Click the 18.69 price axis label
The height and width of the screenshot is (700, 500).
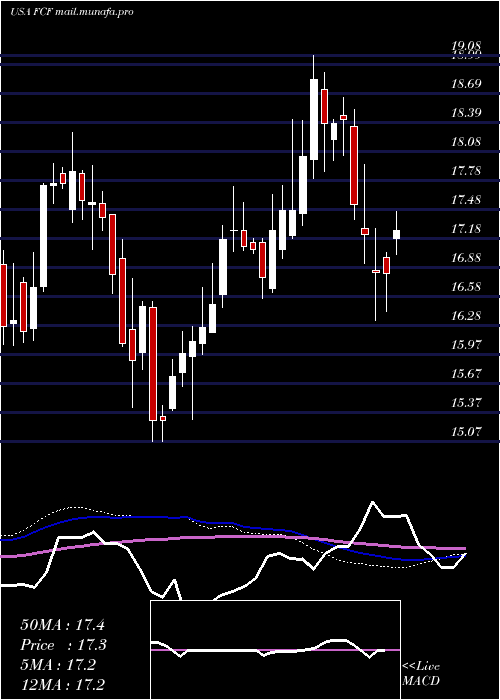tap(466, 83)
